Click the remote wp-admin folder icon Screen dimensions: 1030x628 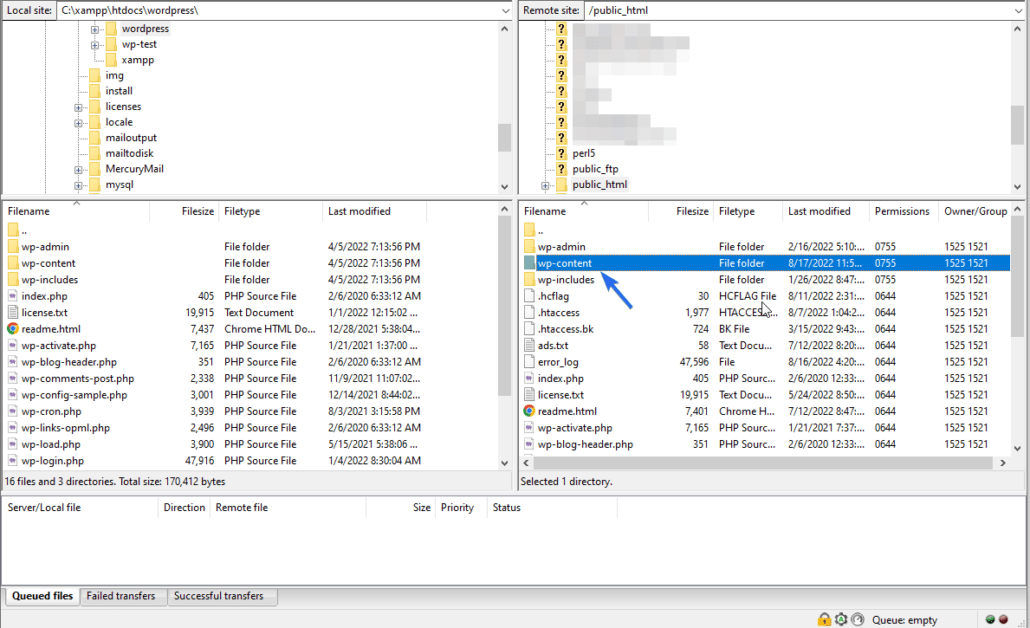tap(529, 247)
